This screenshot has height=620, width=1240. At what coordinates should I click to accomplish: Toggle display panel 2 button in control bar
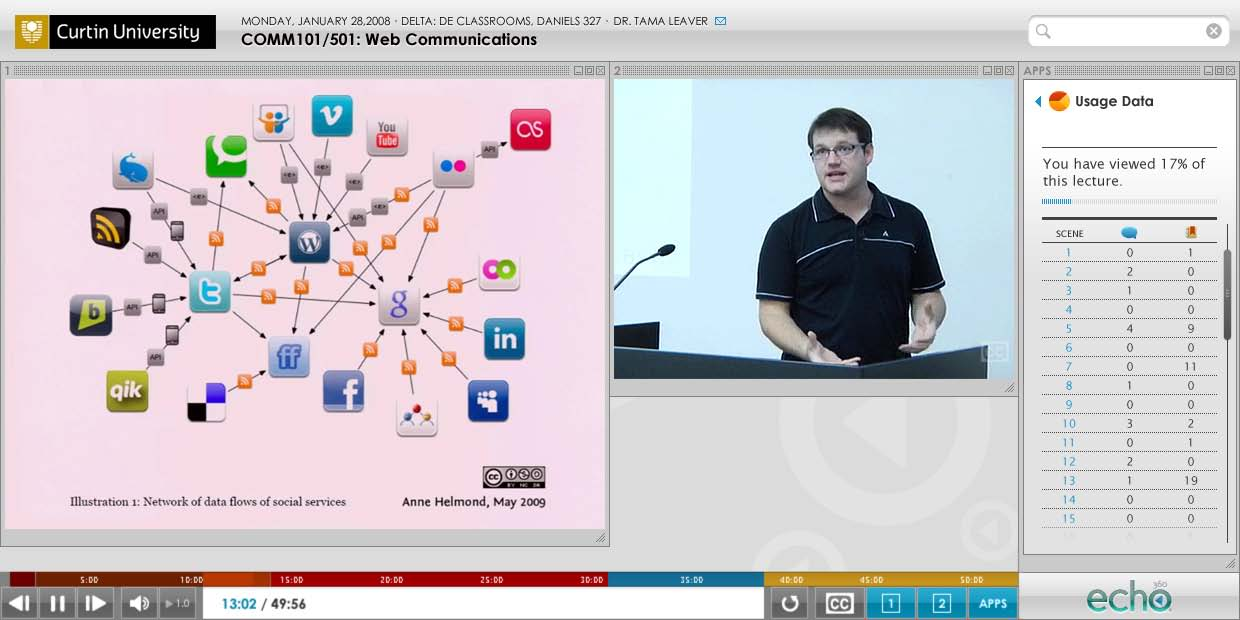coord(941,603)
